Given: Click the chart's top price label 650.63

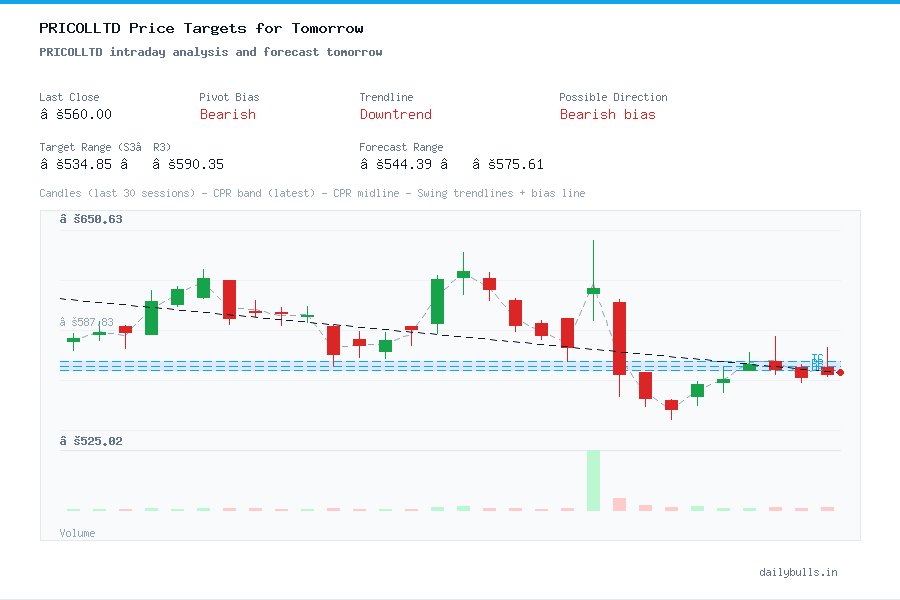Looking at the screenshot, I should tap(91, 219).
